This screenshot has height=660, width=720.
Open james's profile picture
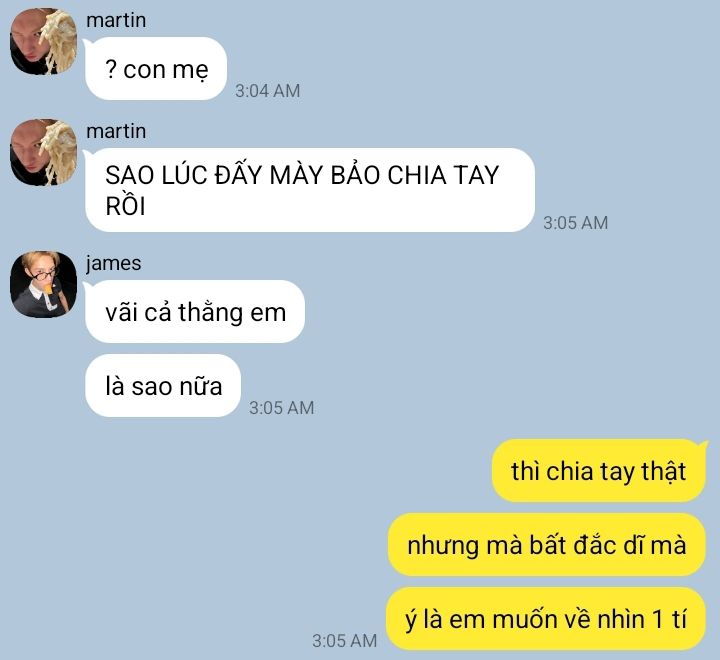click(x=44, y=284)
